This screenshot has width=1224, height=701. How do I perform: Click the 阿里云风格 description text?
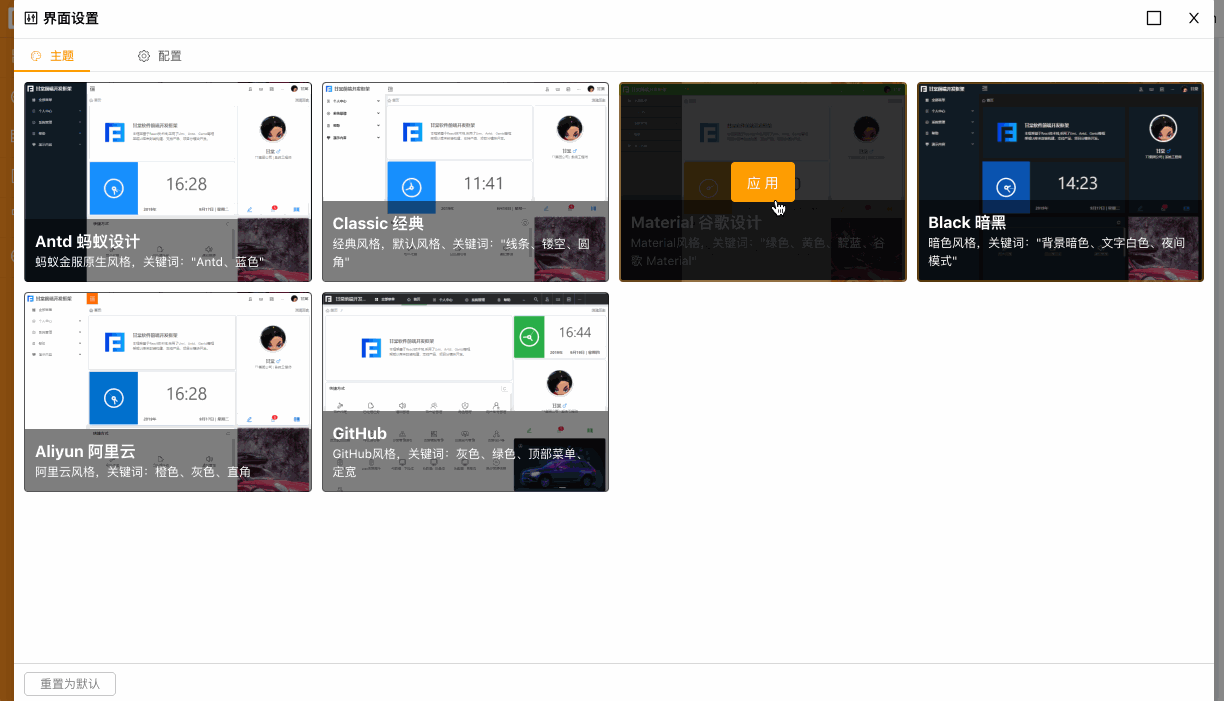[143, 472]
